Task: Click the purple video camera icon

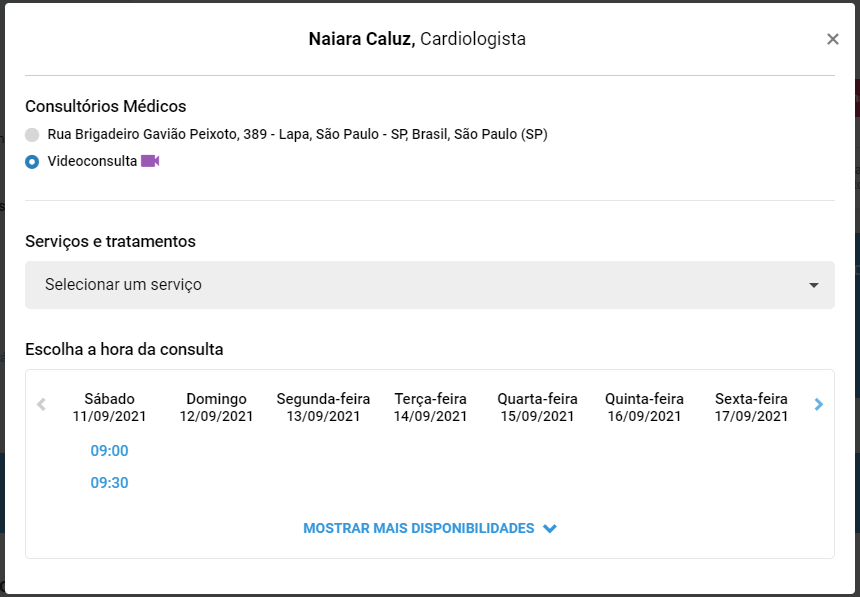Action: click(150, 161)
